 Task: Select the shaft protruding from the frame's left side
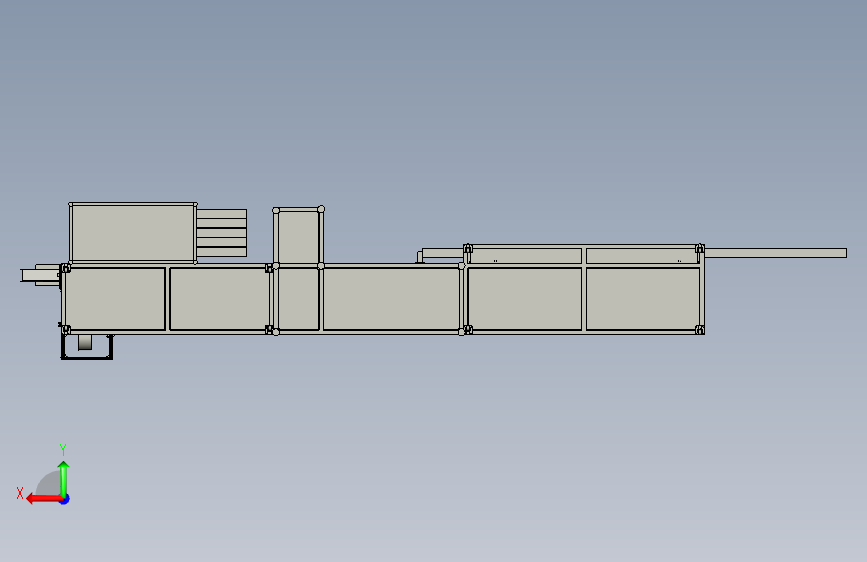click(40, 275)
